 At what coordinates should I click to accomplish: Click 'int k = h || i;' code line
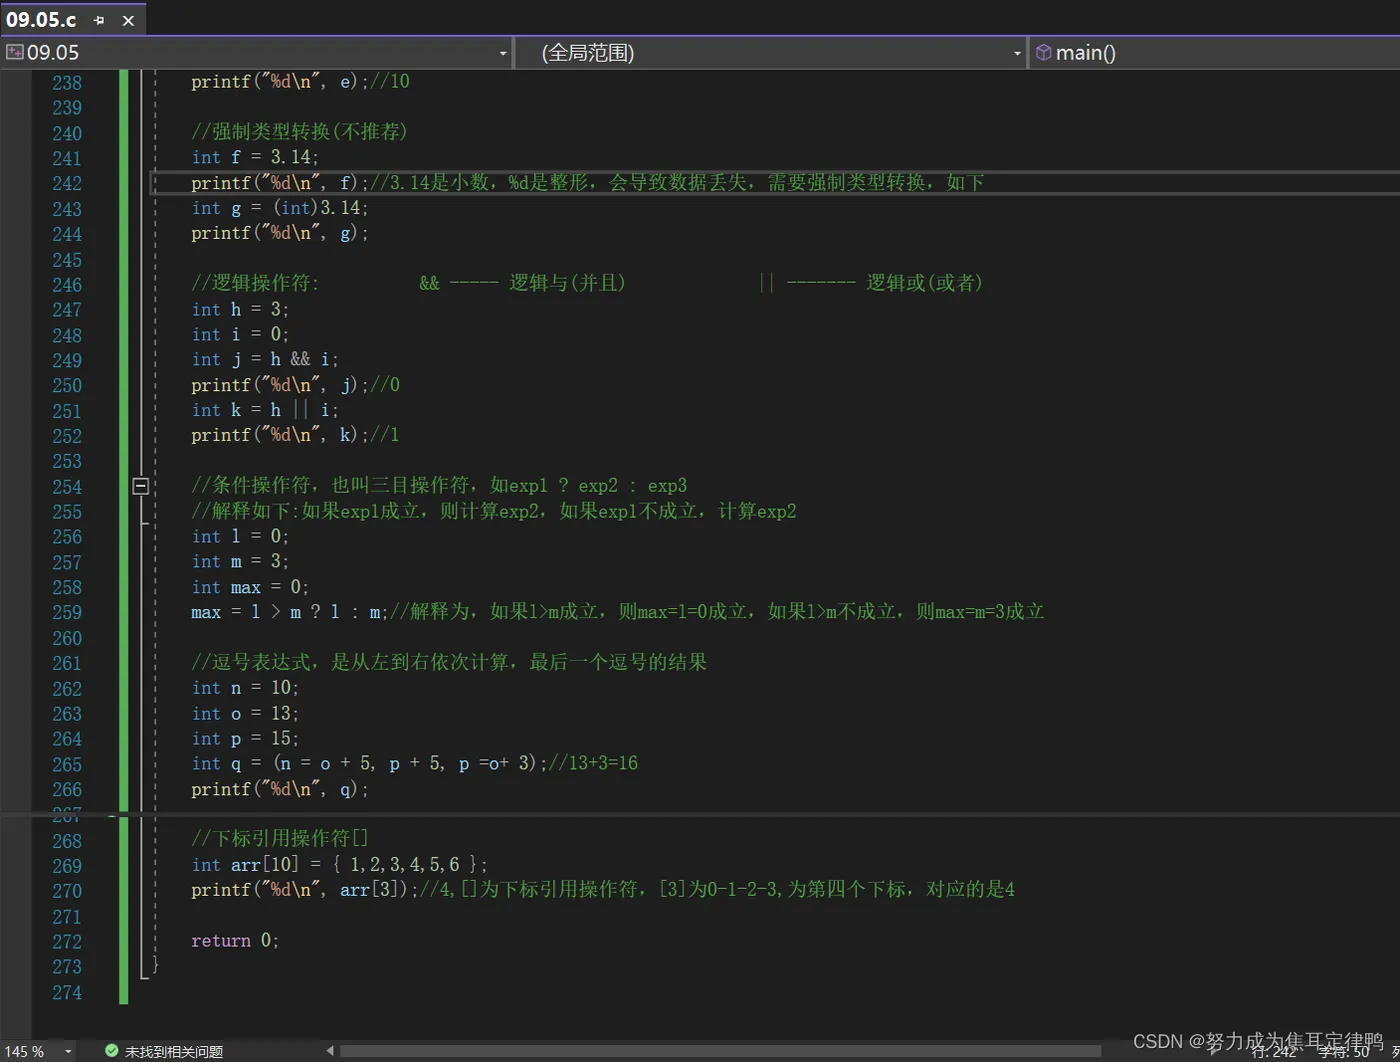[265, 410]
